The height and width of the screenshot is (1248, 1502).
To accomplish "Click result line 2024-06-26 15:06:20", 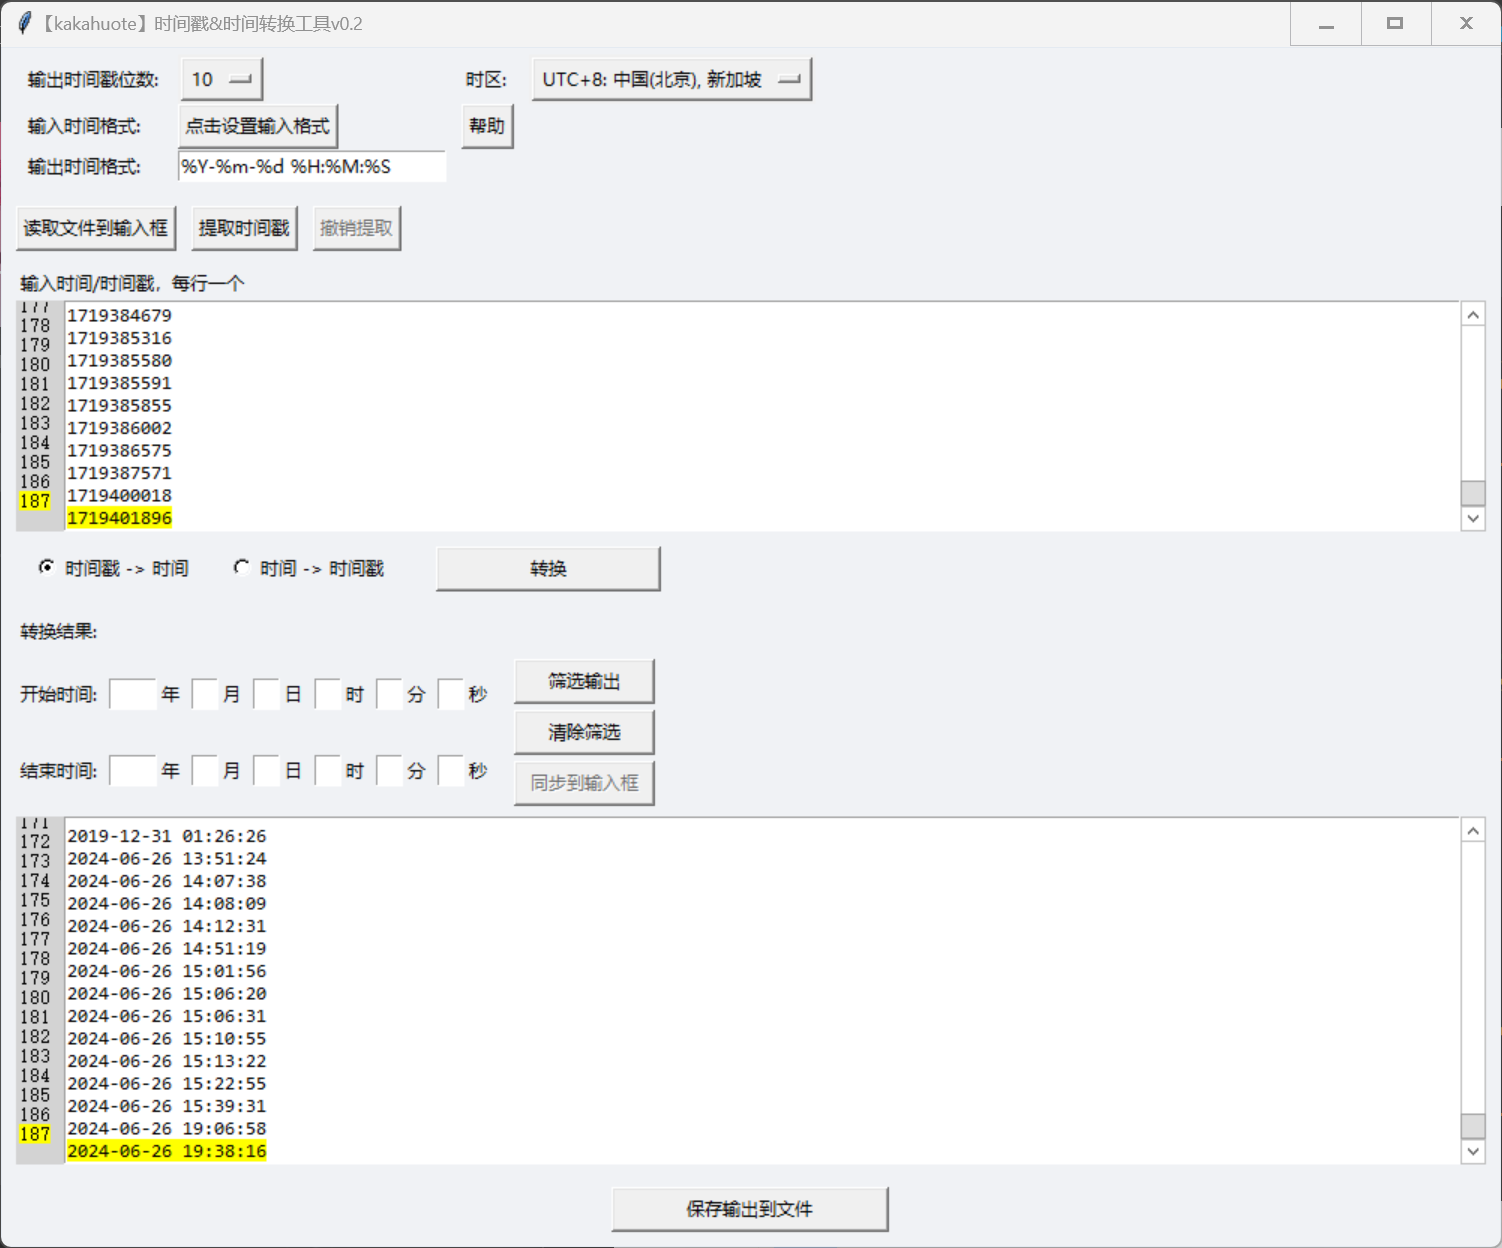I will coord(166,994).
